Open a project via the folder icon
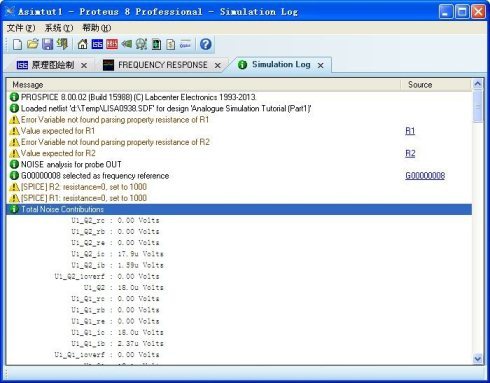 pyautogui.click(x=33, y=44)
